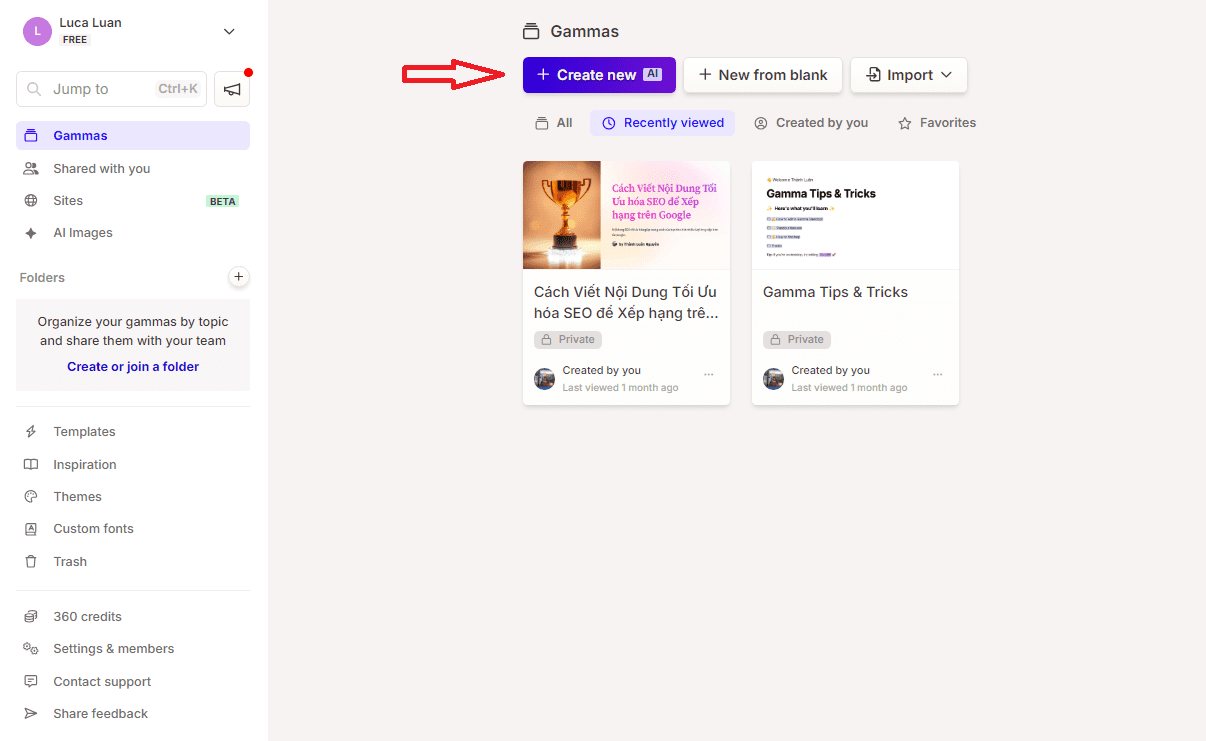Open Sites beta section
The image size is (1206, 741).
(x=68, y=201)
